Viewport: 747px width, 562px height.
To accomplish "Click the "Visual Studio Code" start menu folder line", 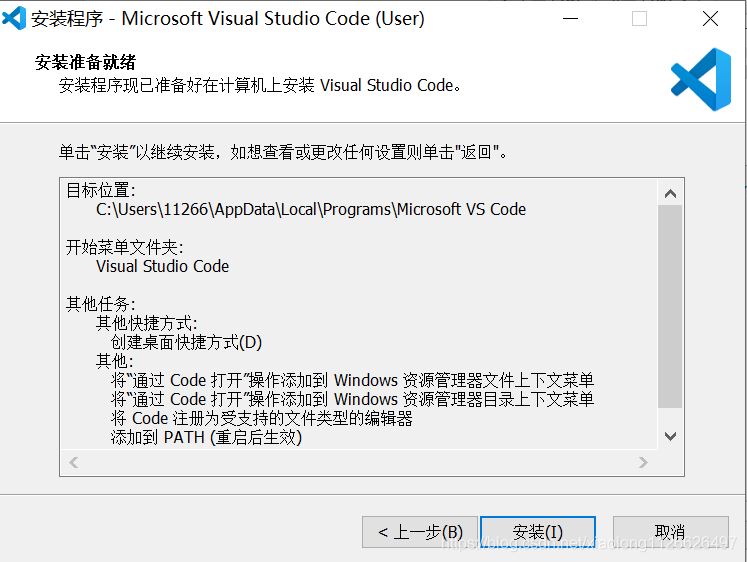I will [162, 266].
